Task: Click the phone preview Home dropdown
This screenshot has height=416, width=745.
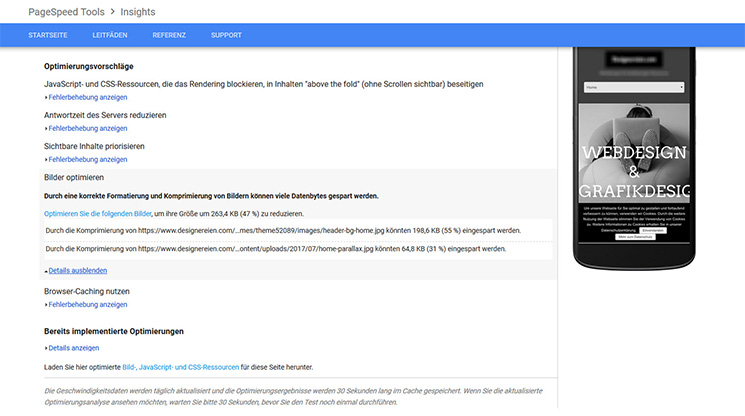Action: point(634,87)
